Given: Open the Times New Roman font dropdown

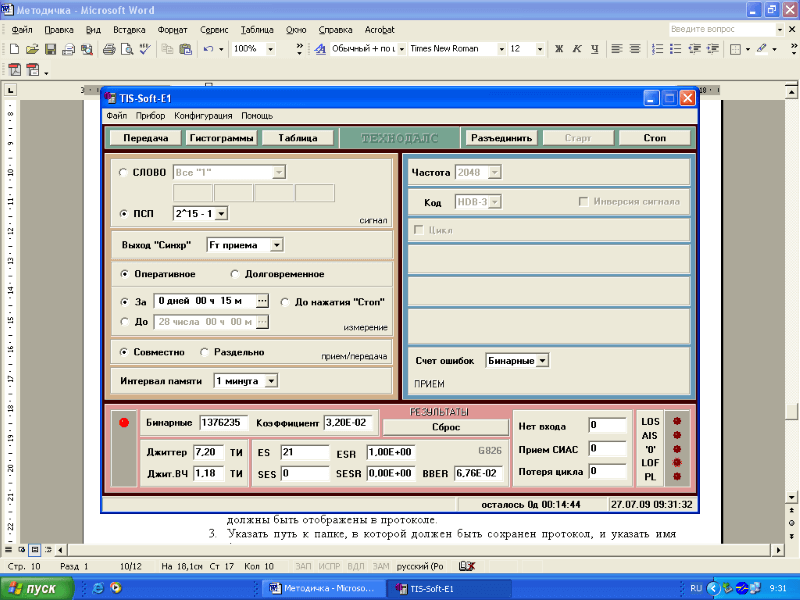Looking at the screenshot, I should 502,49.
